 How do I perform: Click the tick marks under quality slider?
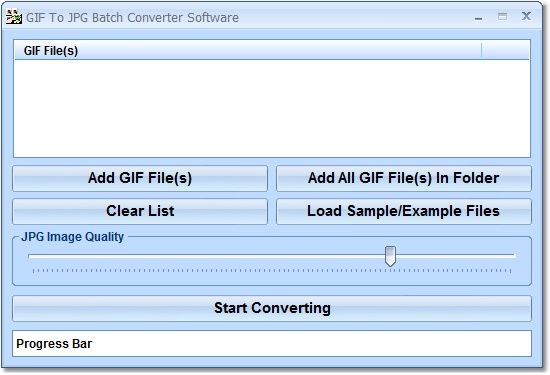(x=272, y=271)
